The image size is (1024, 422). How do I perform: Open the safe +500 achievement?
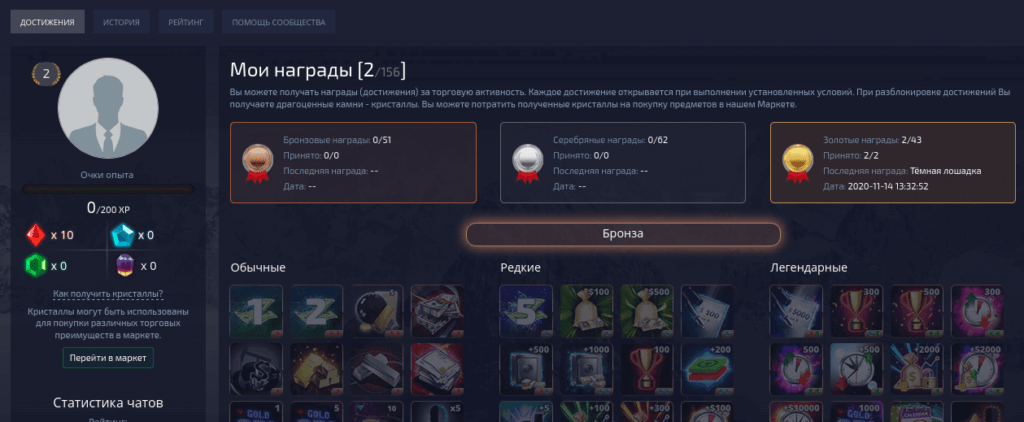(526, 370)
